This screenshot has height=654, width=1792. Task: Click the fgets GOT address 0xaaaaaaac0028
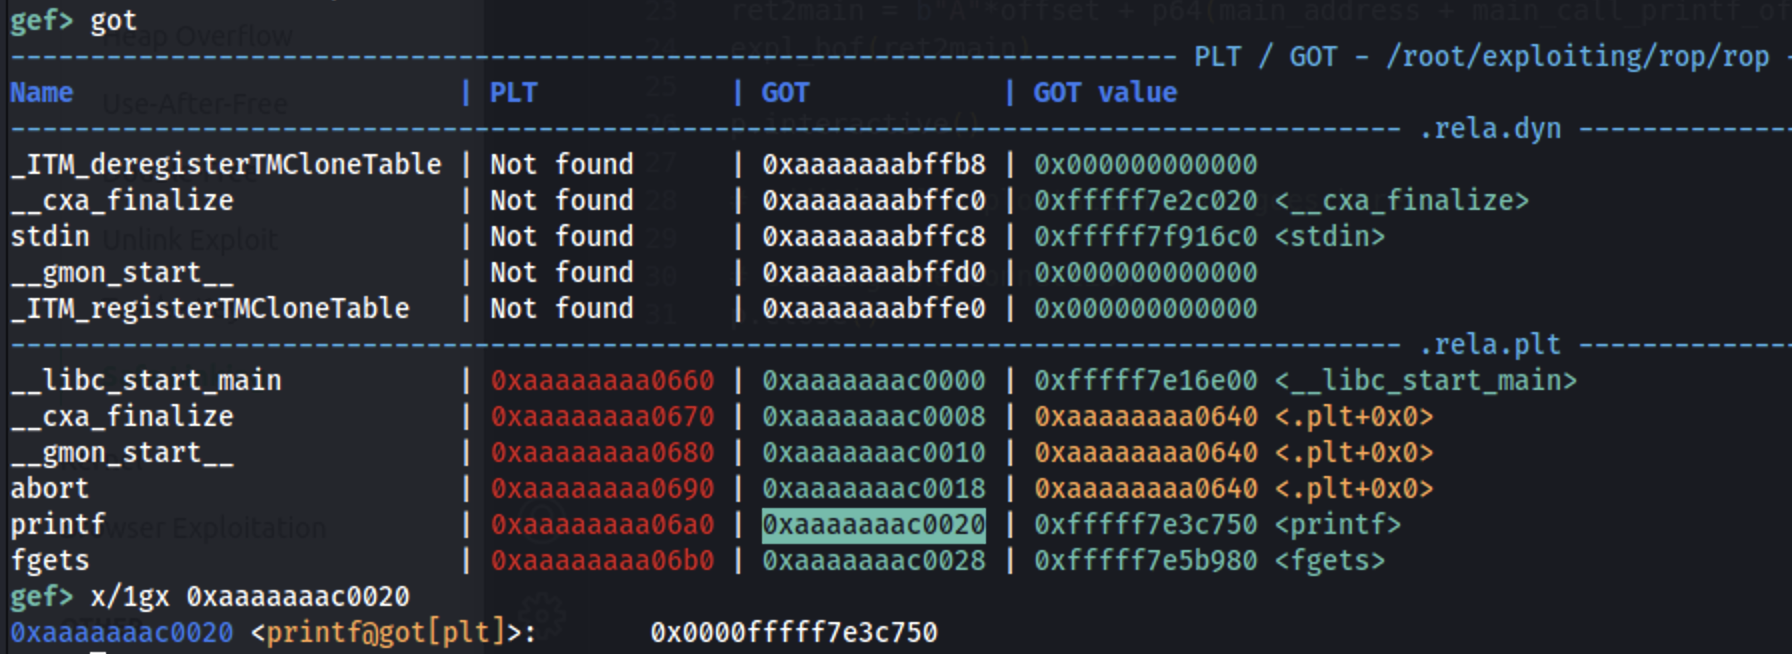pos(873,561)
